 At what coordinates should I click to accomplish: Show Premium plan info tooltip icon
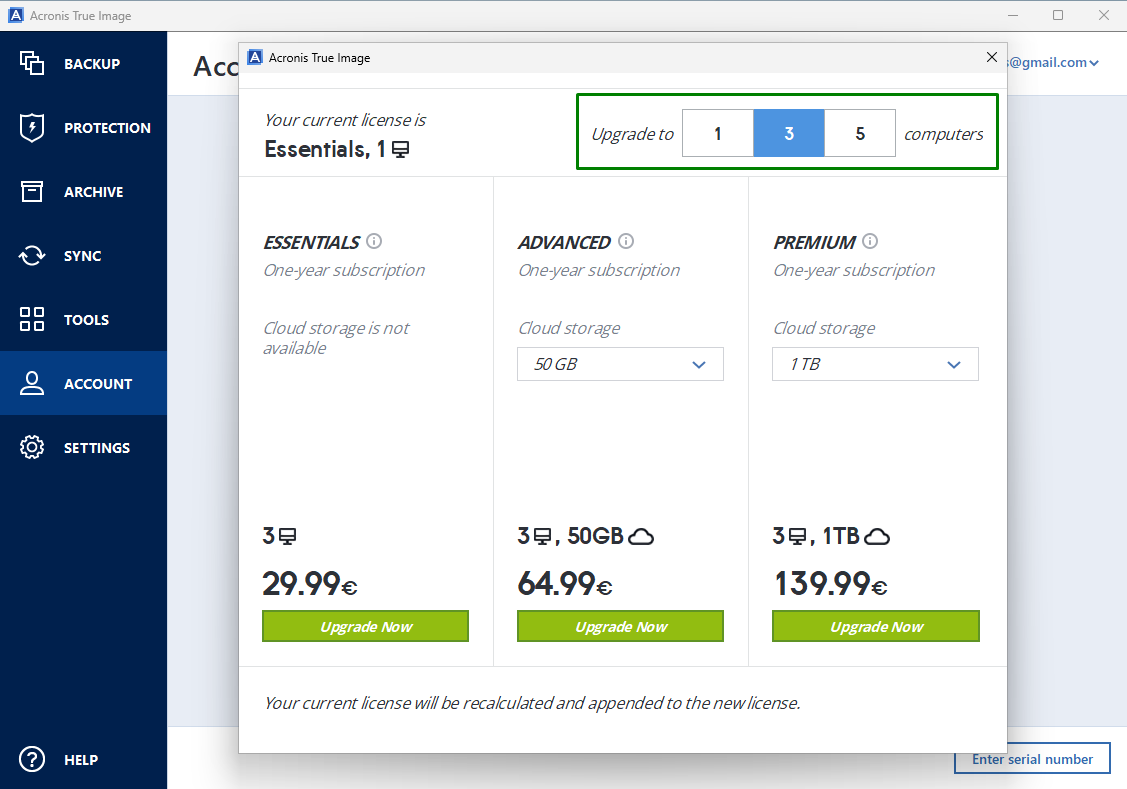[x=869, y=241]
